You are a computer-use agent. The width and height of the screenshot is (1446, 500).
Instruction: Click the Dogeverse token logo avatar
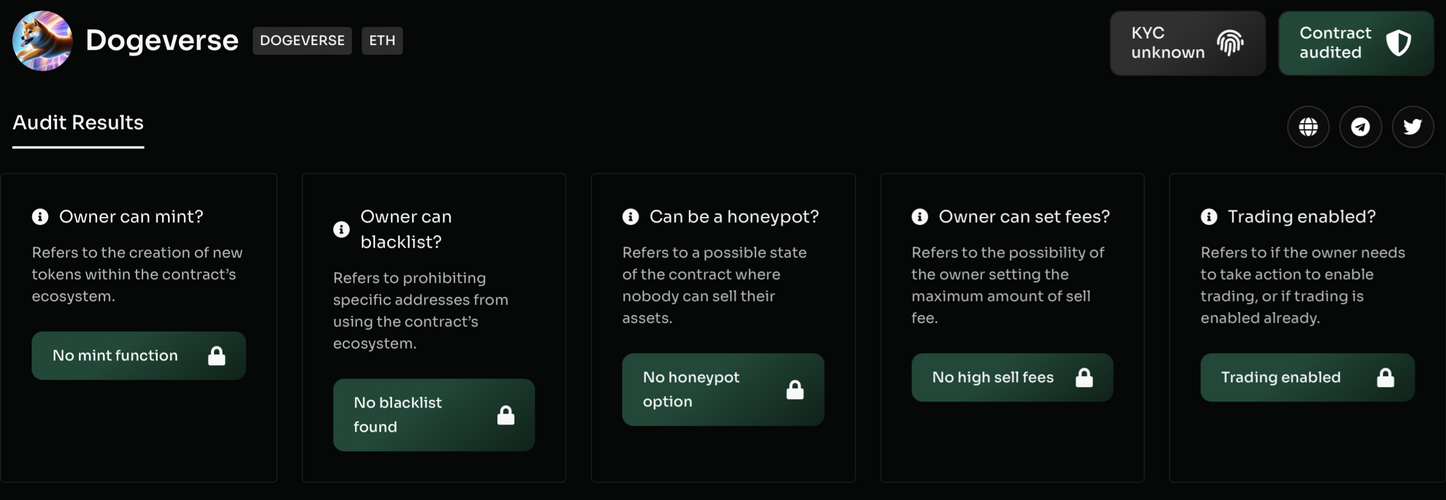[x=42, y=41]
